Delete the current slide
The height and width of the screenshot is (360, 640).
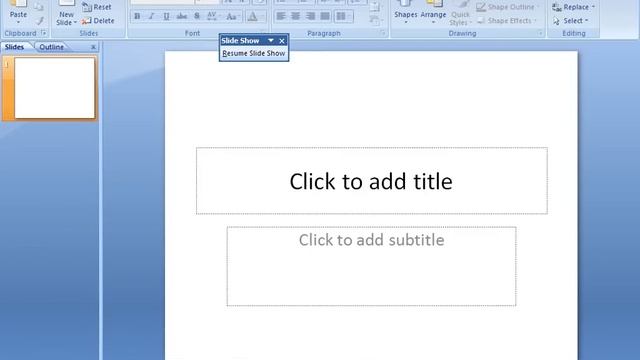click(x=98, y=20)
